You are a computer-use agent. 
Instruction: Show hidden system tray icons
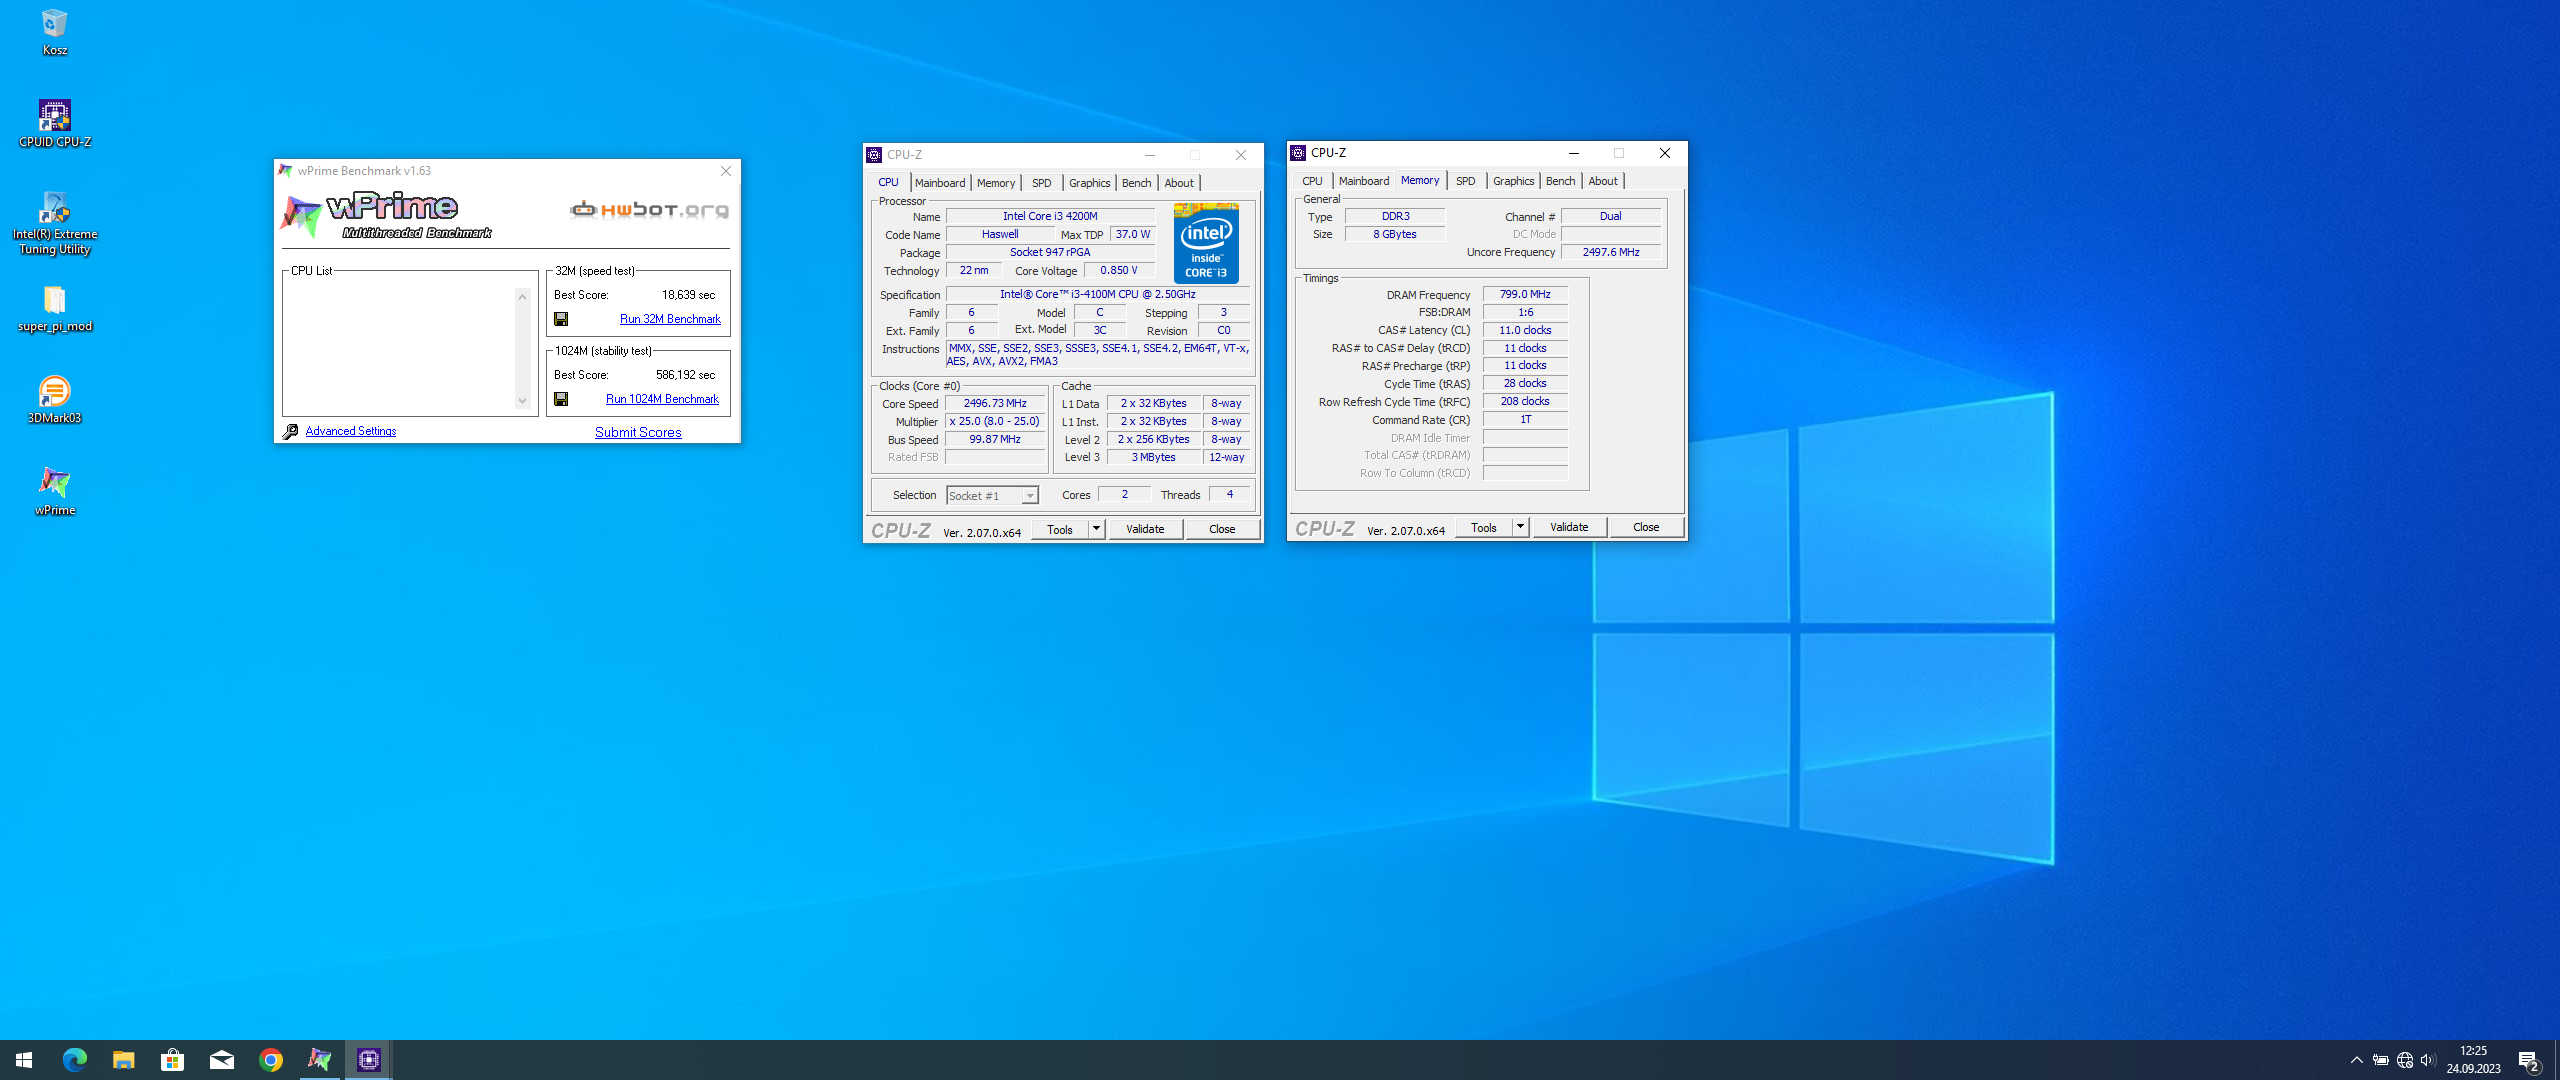[2356, 1060]
